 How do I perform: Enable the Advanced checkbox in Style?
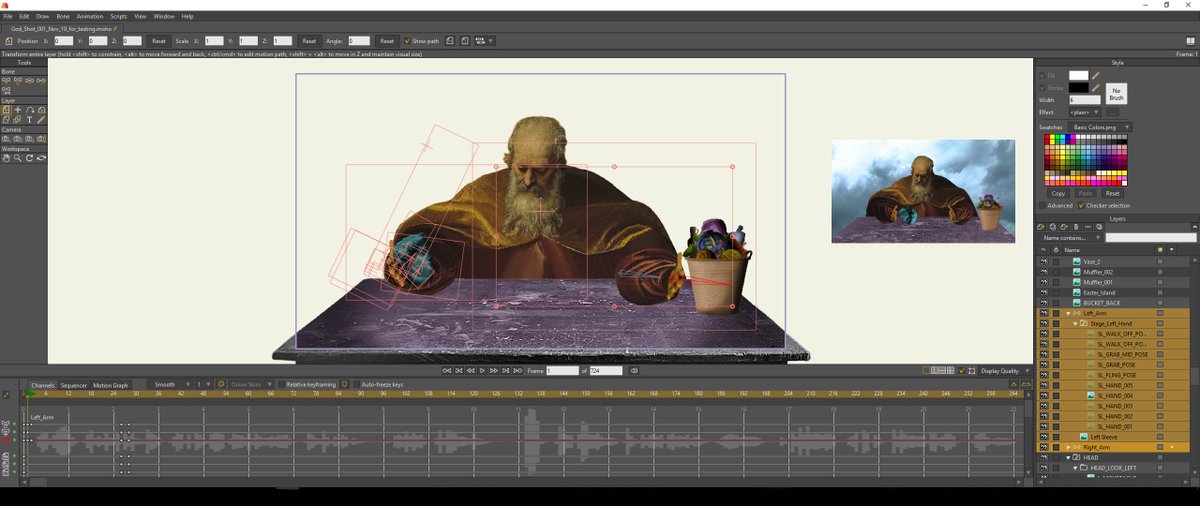point(1042,205)
